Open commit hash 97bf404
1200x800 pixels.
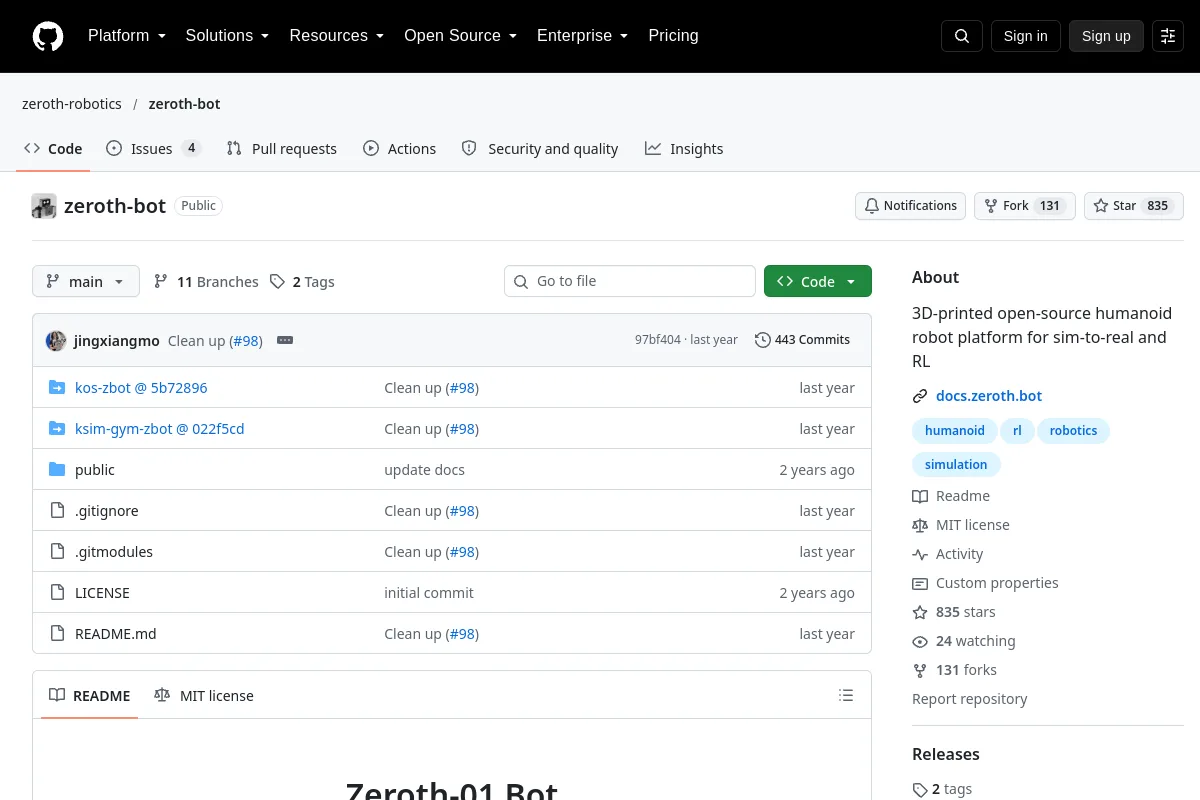657,340
